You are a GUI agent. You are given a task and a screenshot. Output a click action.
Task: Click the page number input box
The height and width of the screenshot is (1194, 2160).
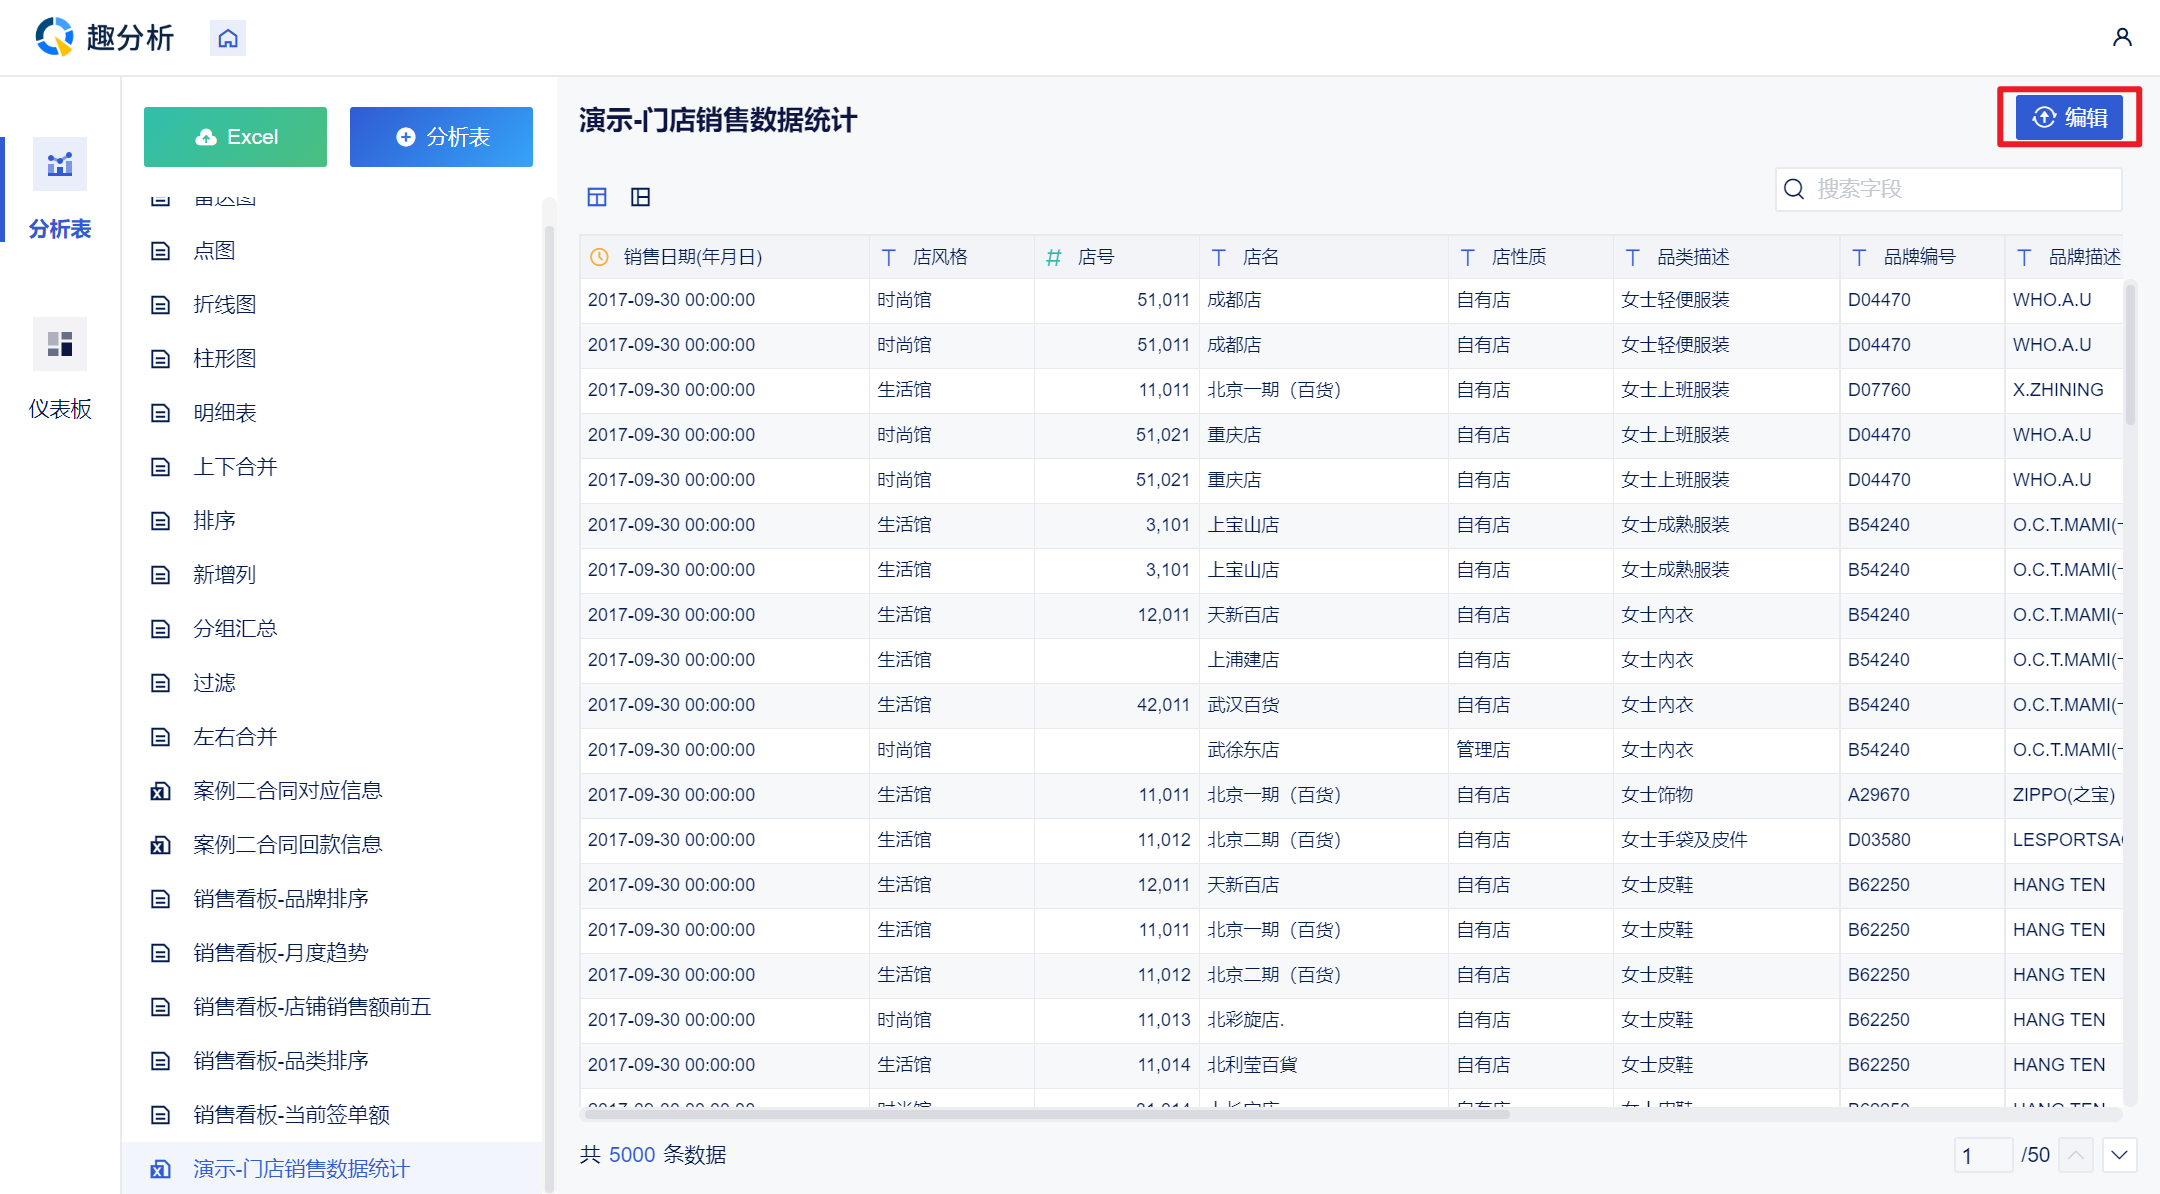1982,1155
